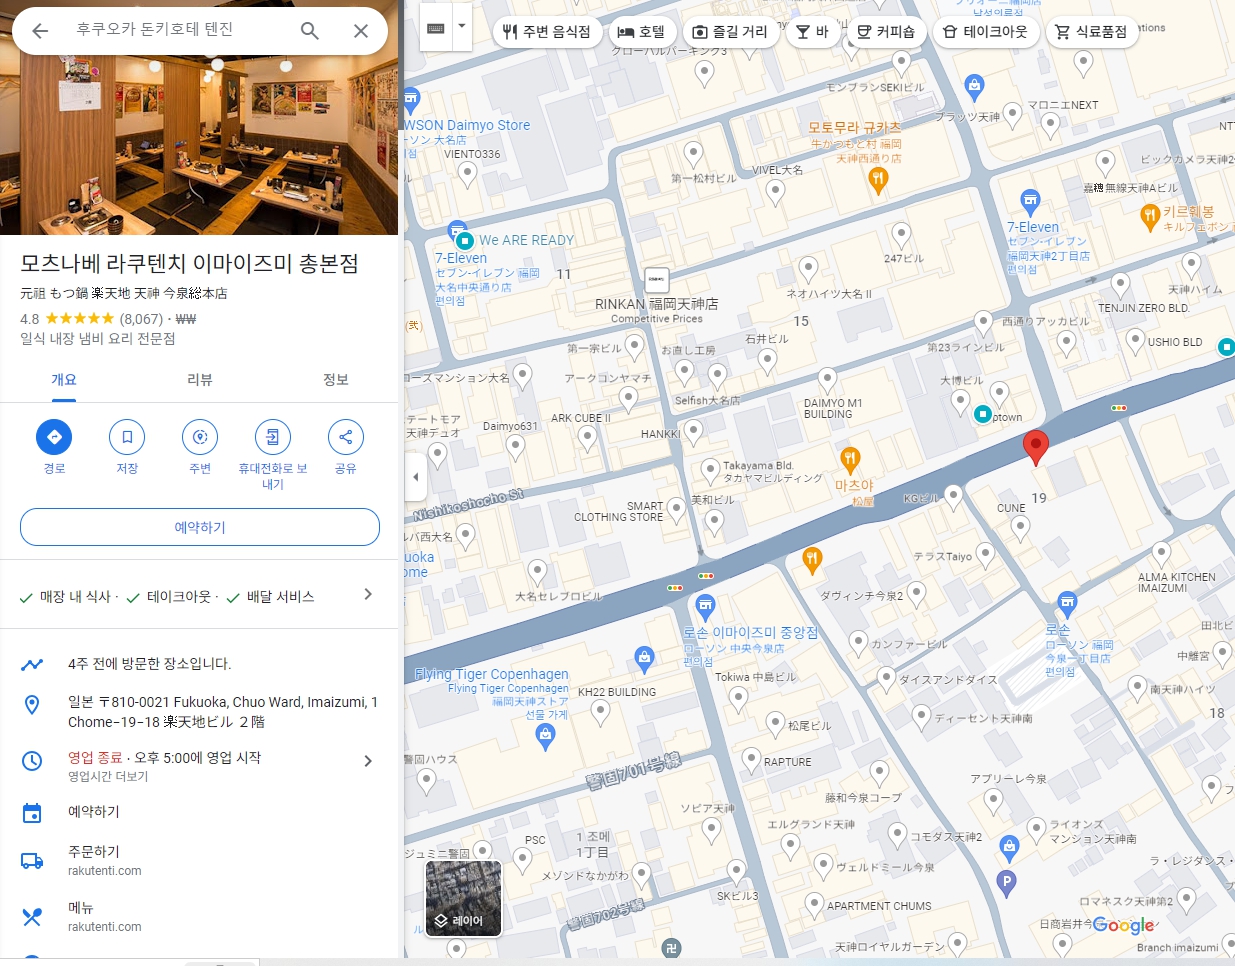Open 주문하기 rakutenti.com link
The image size is (1235, 966).
[x=199, y=860]
